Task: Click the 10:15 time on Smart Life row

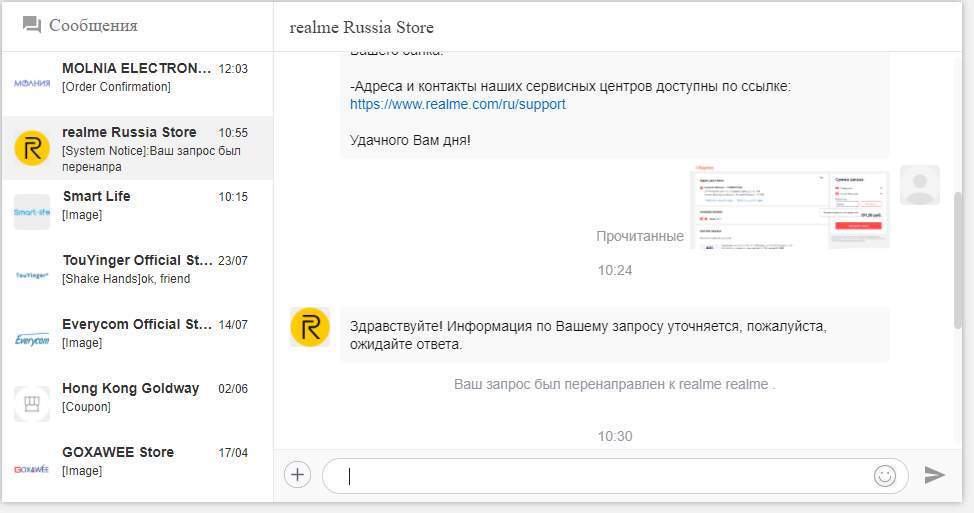Action: (233, 197)
